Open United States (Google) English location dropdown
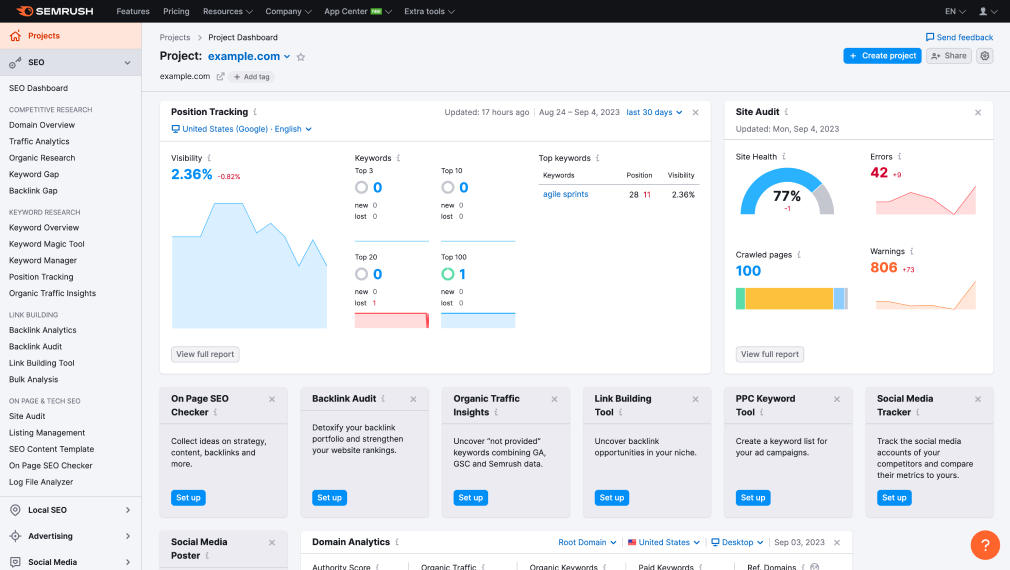 tap(242, 129)
